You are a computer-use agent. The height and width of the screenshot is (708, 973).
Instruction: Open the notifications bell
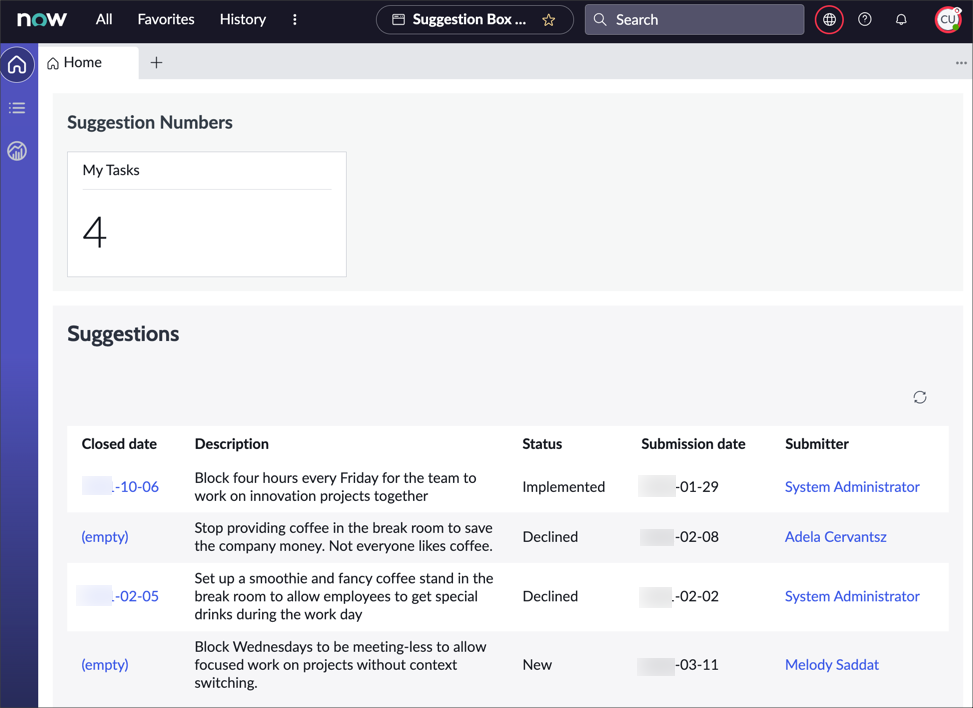pyautogui.click(x=901, y=19)
